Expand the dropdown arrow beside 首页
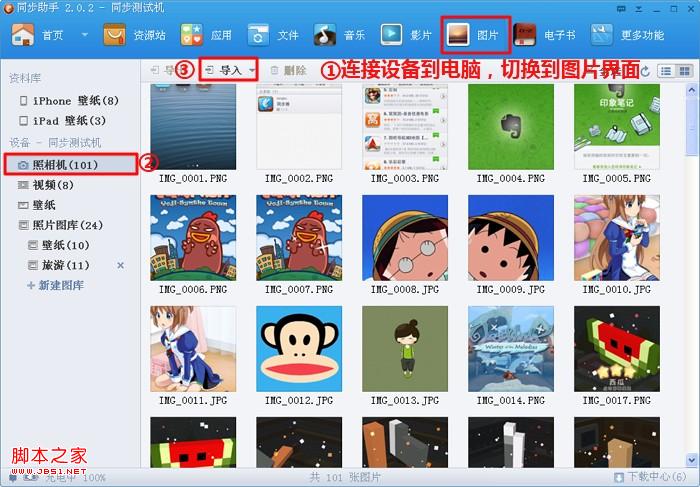The width and height of the screenshot is (700, 487). (x=84, y=34)
